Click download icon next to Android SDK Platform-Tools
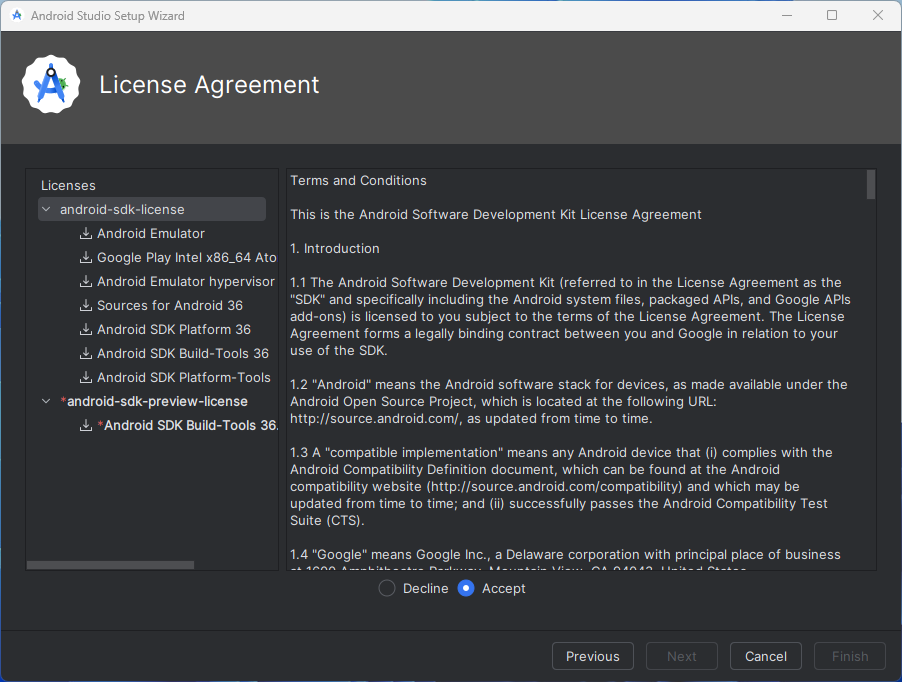Image resolution: width=902 pixels, height=682 pixels. pos(86,378)
